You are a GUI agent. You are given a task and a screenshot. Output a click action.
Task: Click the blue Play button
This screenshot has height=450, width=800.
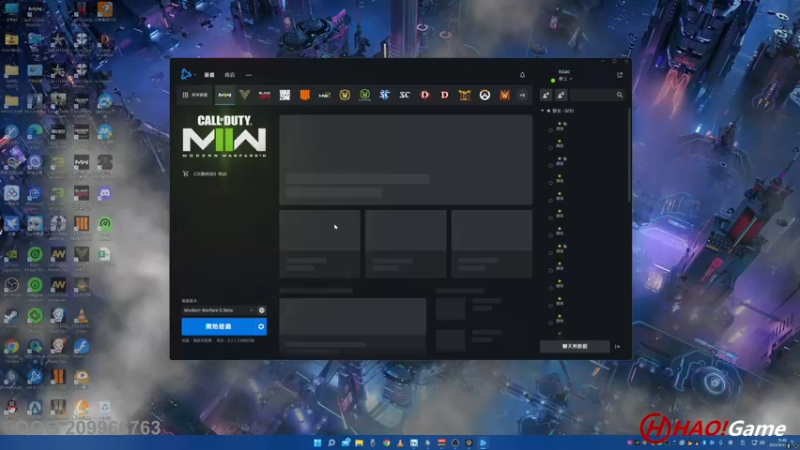pyautogui.click(x=218, y=327)
